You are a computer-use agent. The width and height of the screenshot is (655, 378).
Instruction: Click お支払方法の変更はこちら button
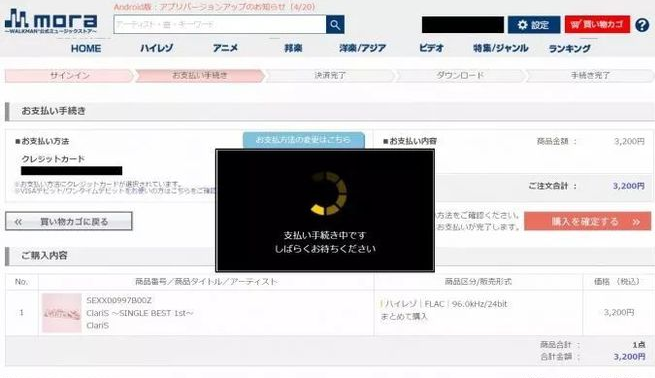click(x=304, y=140)
